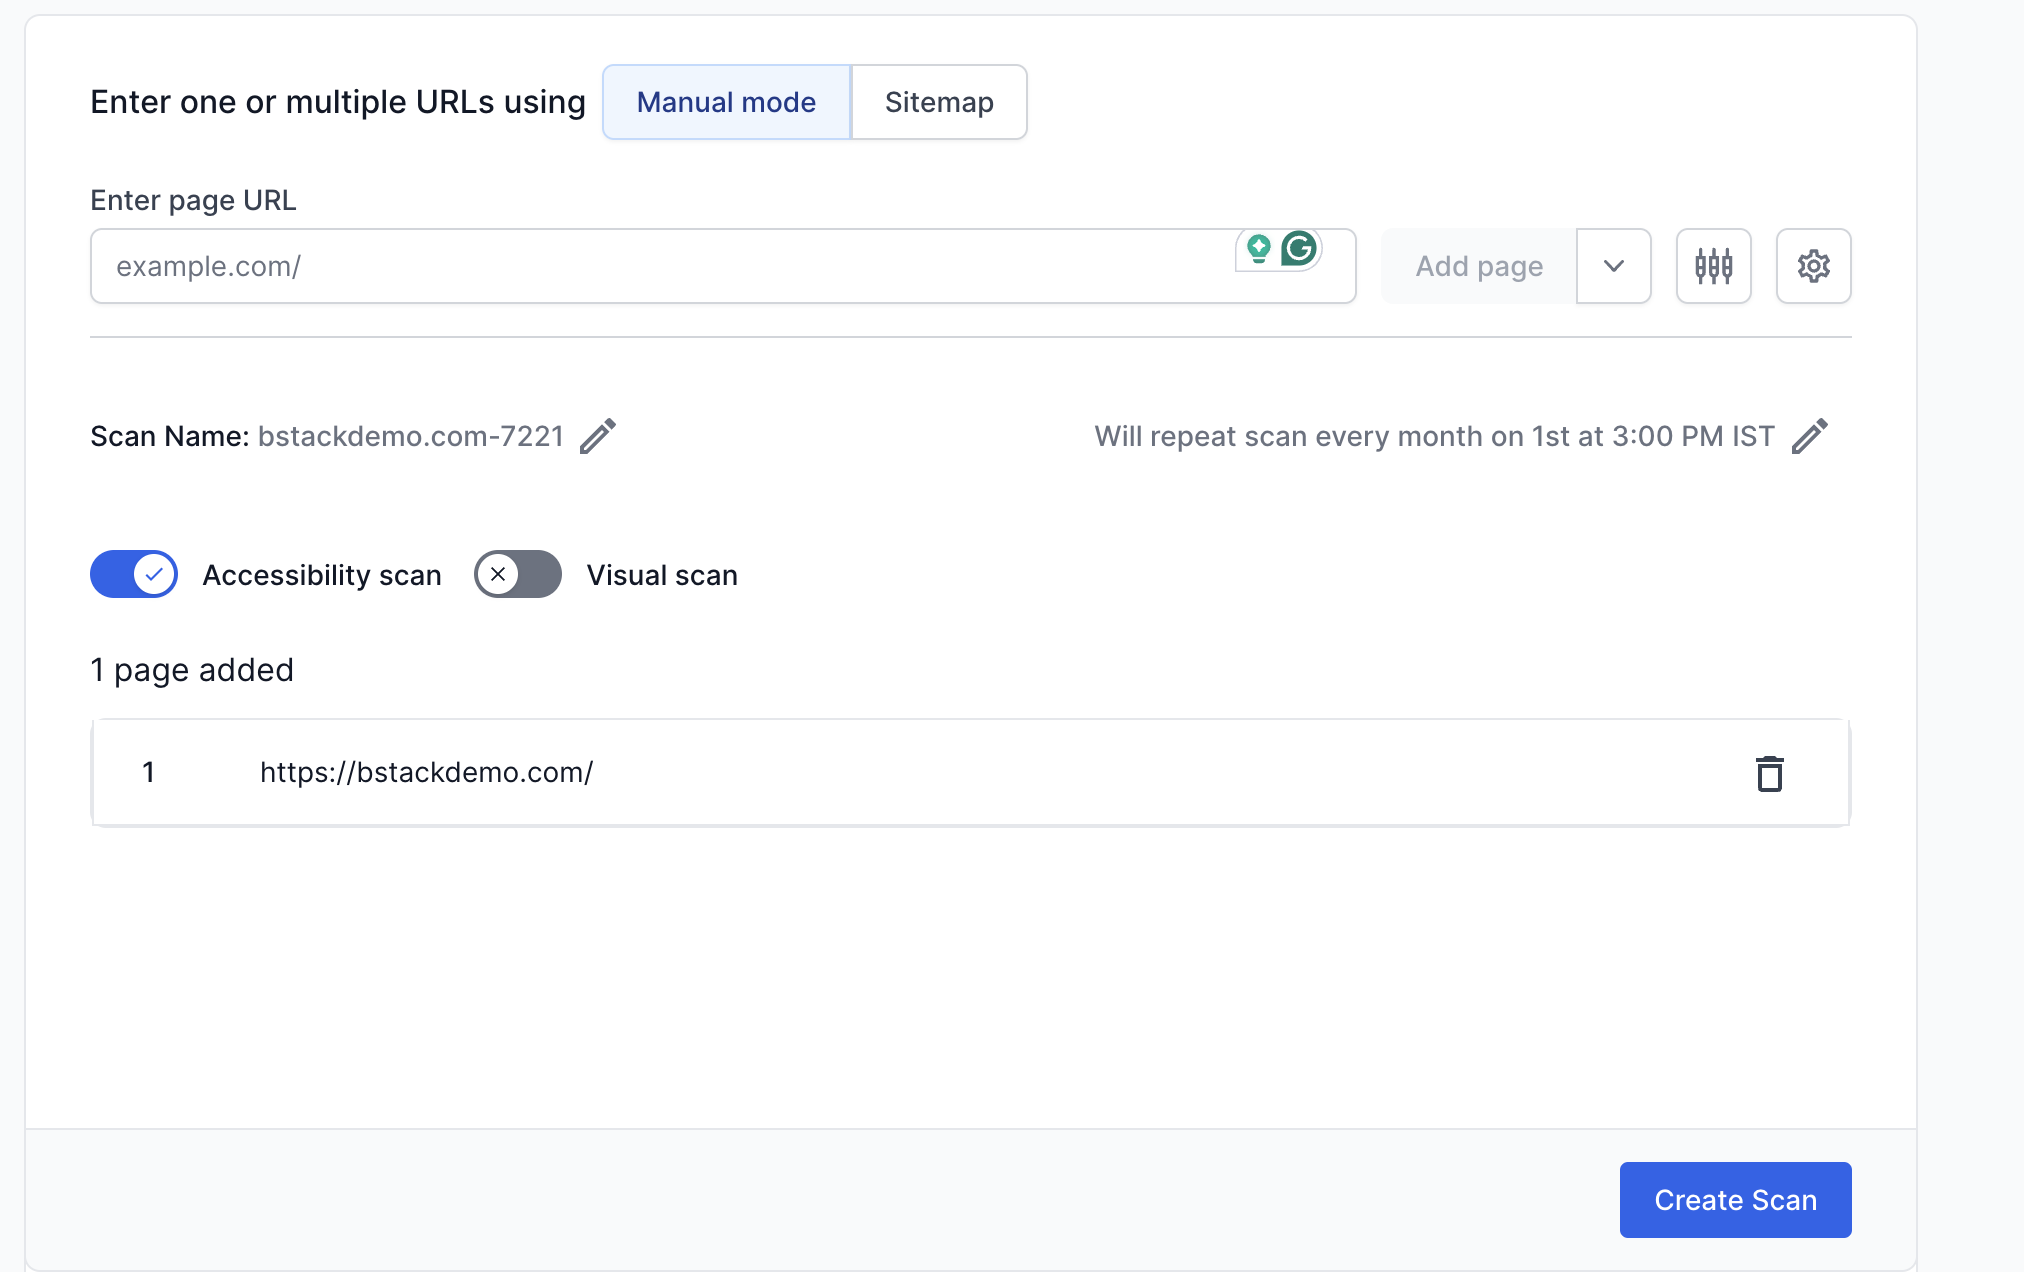Click the https://bstackdemo.com/ URL row

tap(426, 773)
